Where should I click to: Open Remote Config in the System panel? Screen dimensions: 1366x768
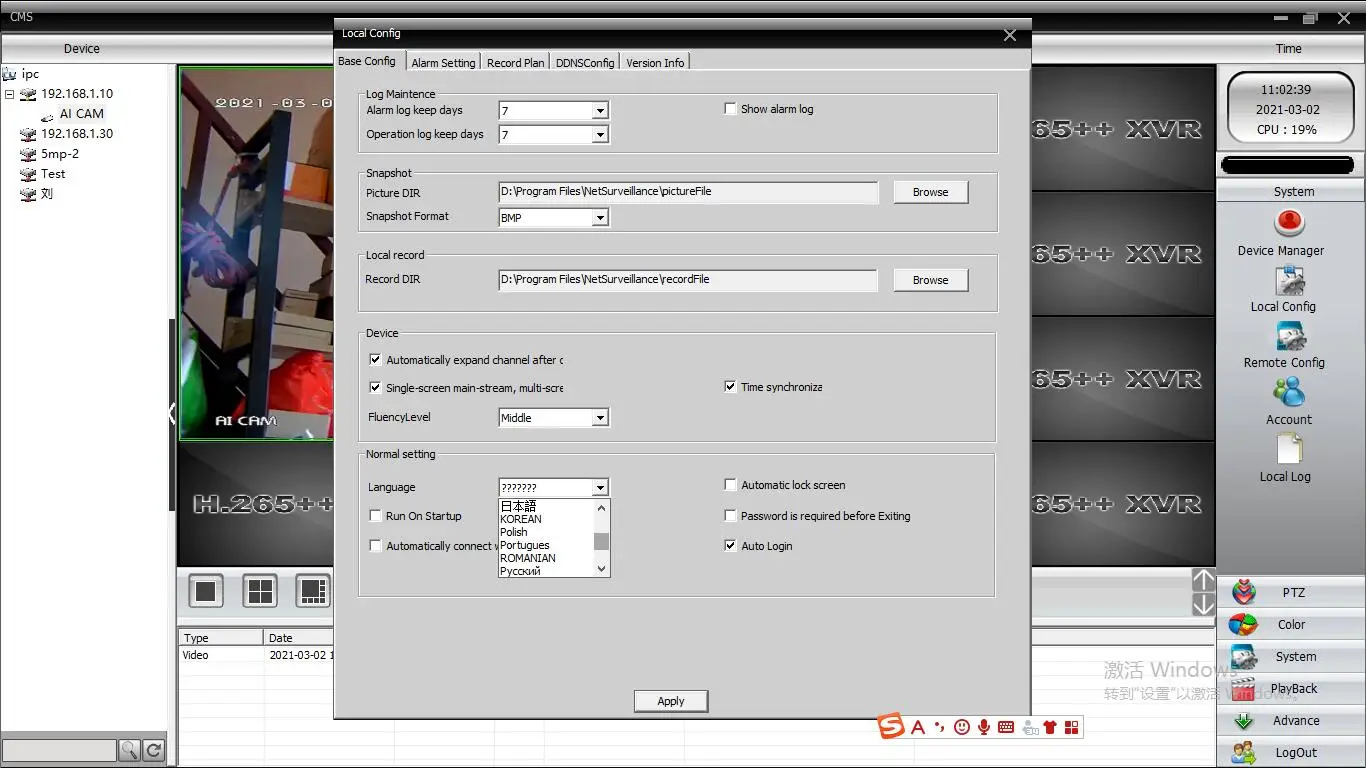click(x=1290, y=337)
